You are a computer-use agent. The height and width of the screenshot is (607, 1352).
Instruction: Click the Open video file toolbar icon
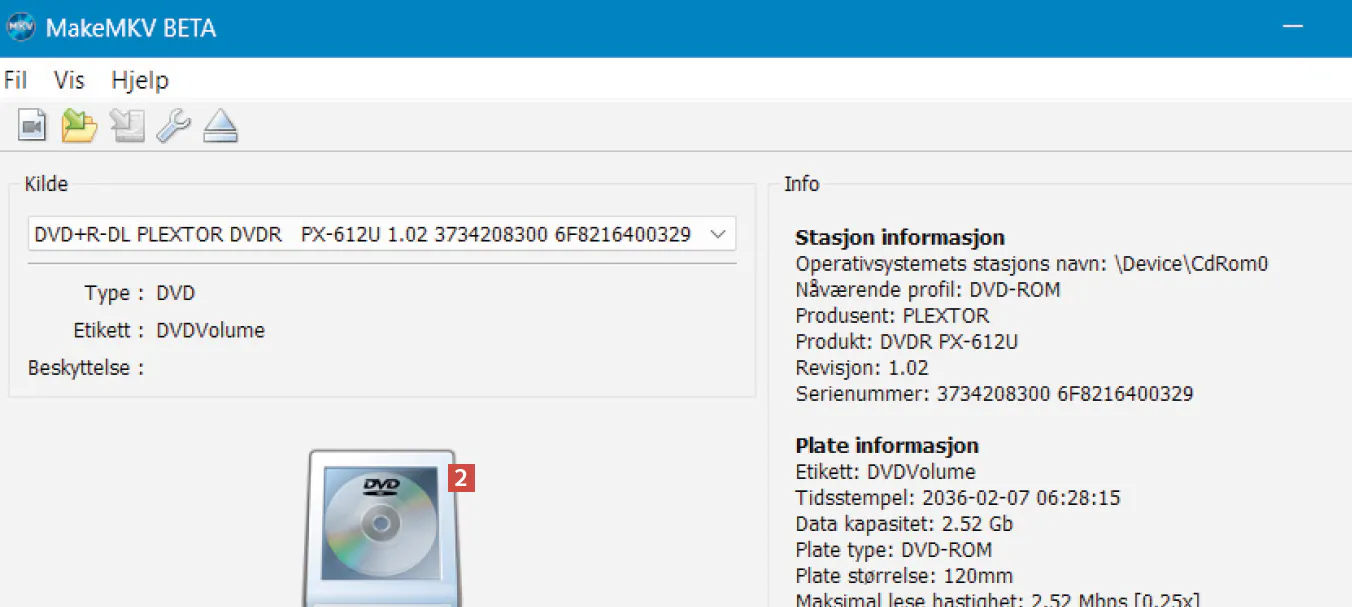coord(33,126)
